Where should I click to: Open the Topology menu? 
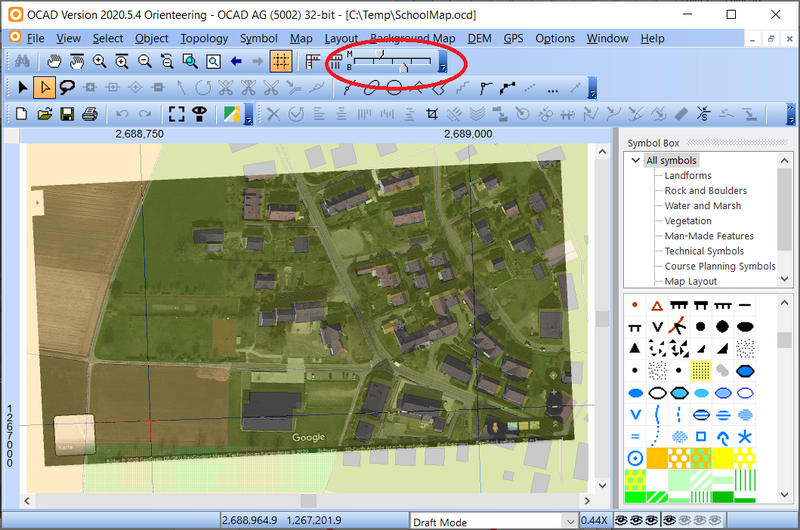[x=204, y=38]
